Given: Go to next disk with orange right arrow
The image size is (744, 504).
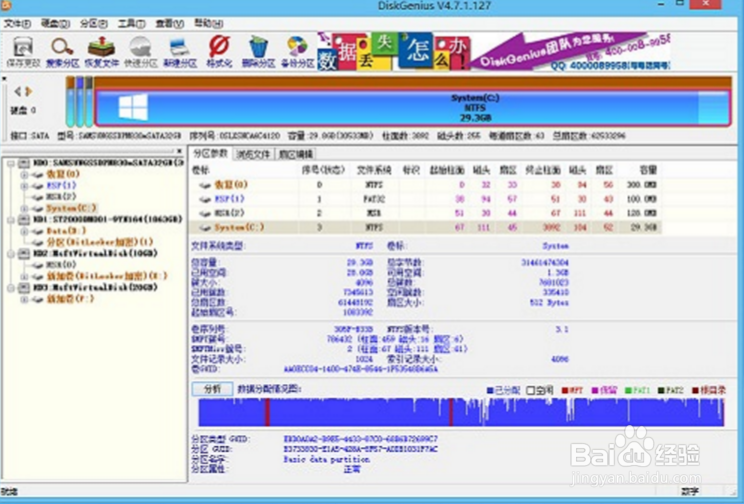Looking at the screenshot, I should tap(28, 91).
